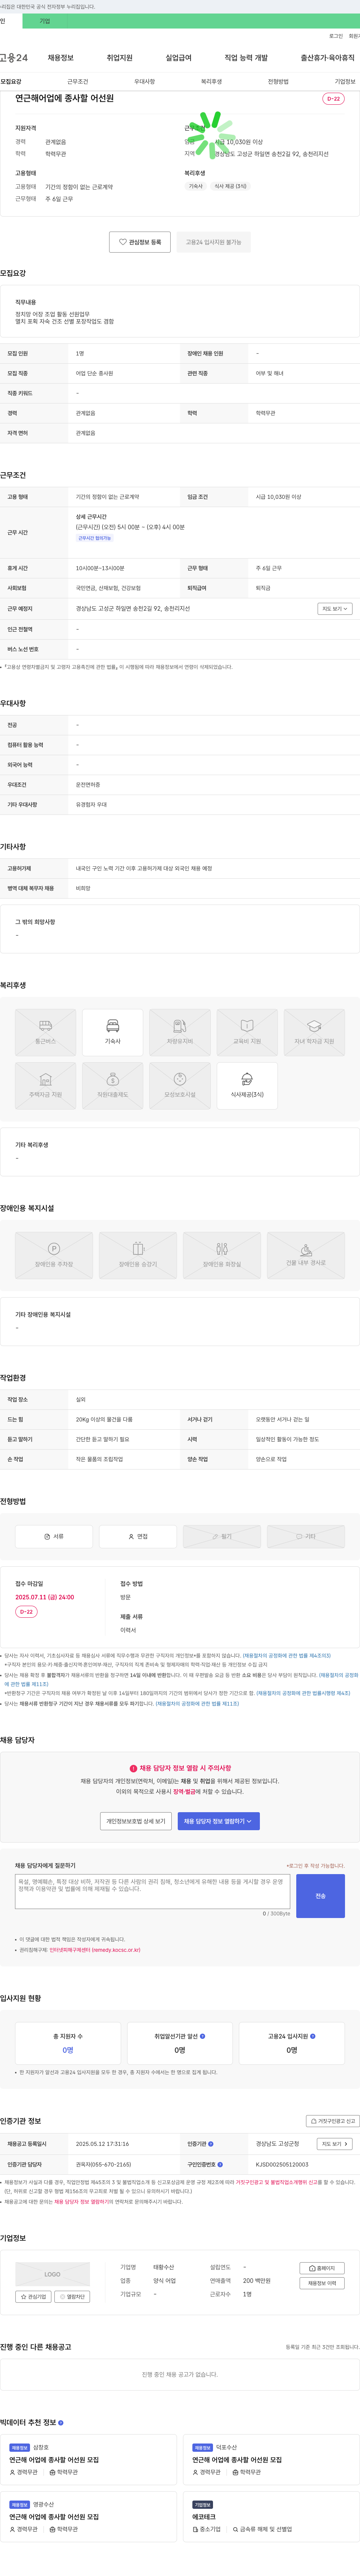Click the 열람제한 button under the logo

coord(72,2297)
